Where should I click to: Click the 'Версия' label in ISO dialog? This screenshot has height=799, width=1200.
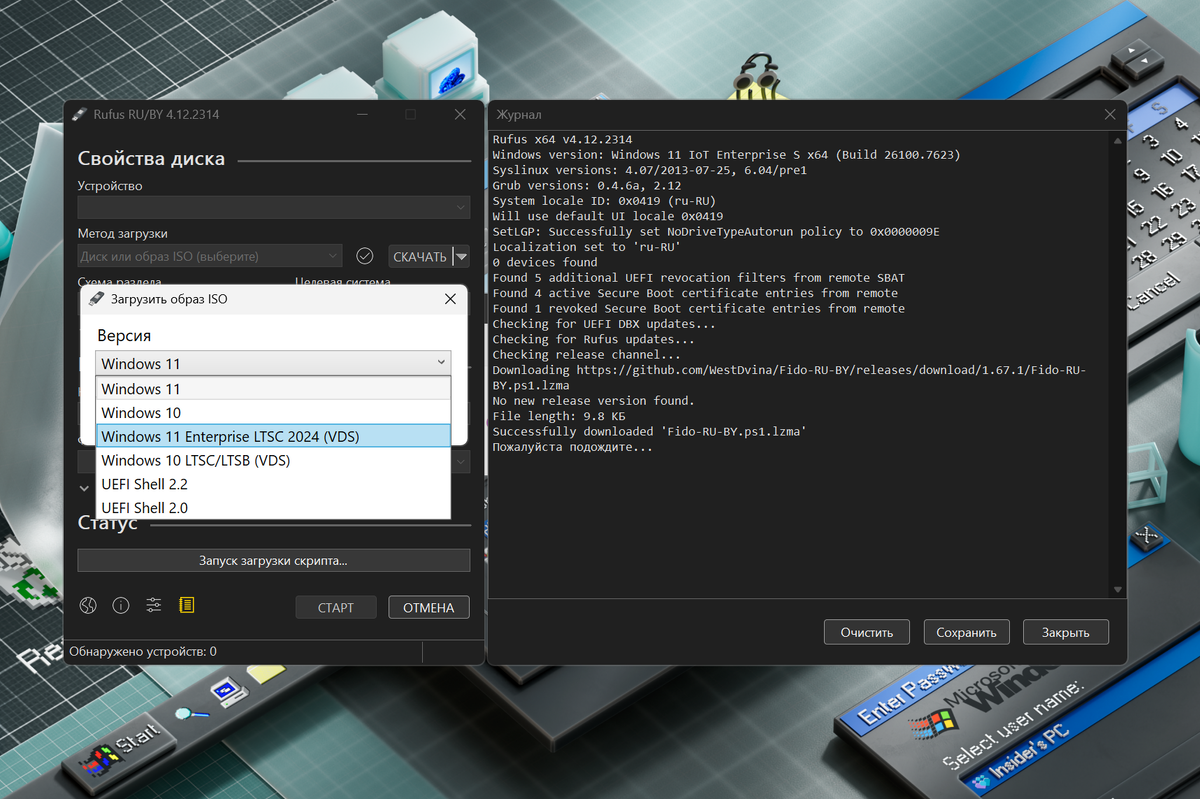(x=124, y=335)
